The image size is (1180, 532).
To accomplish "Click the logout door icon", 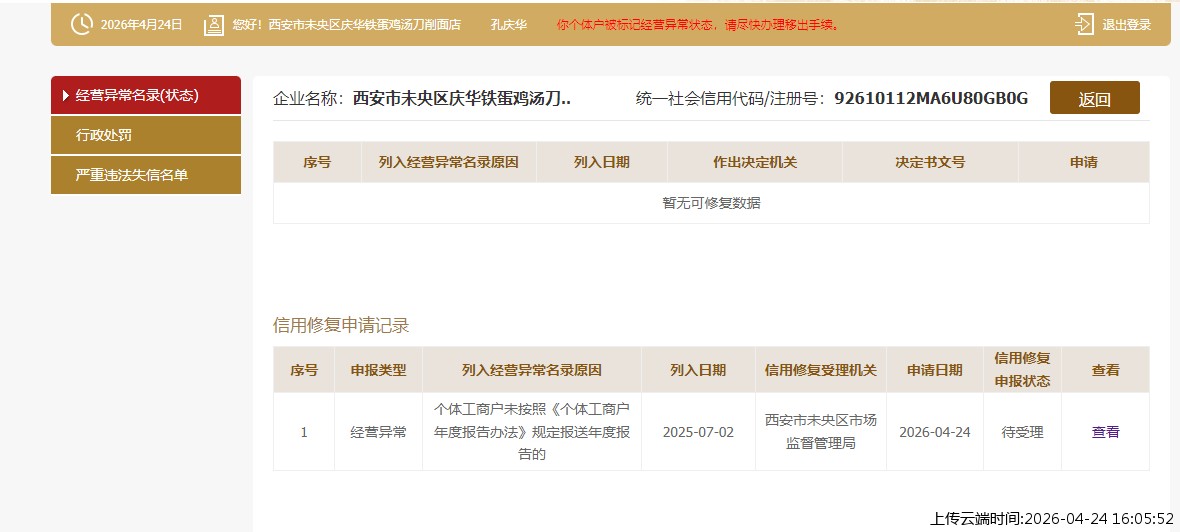I will tap(1084, 25).
